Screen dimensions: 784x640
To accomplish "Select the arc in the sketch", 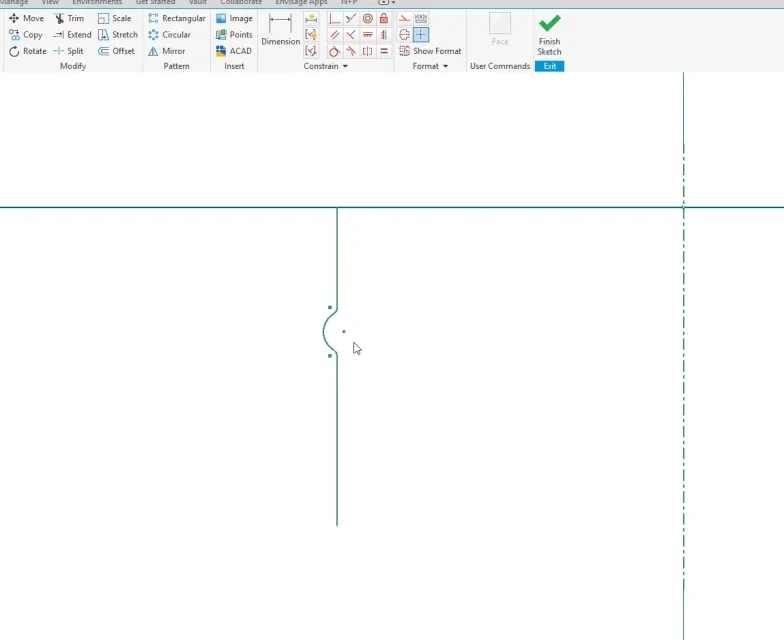I will click(x=324, y=332).
